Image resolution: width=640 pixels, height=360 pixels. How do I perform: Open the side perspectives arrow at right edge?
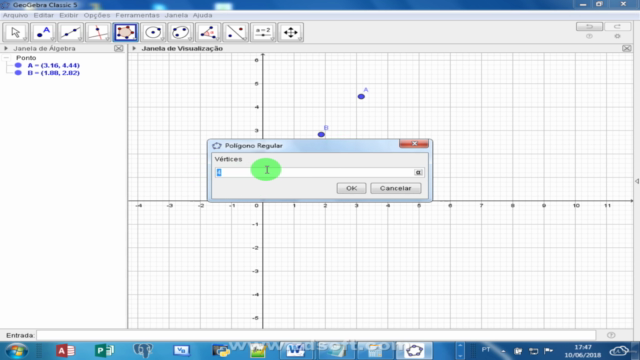point(637,181)
